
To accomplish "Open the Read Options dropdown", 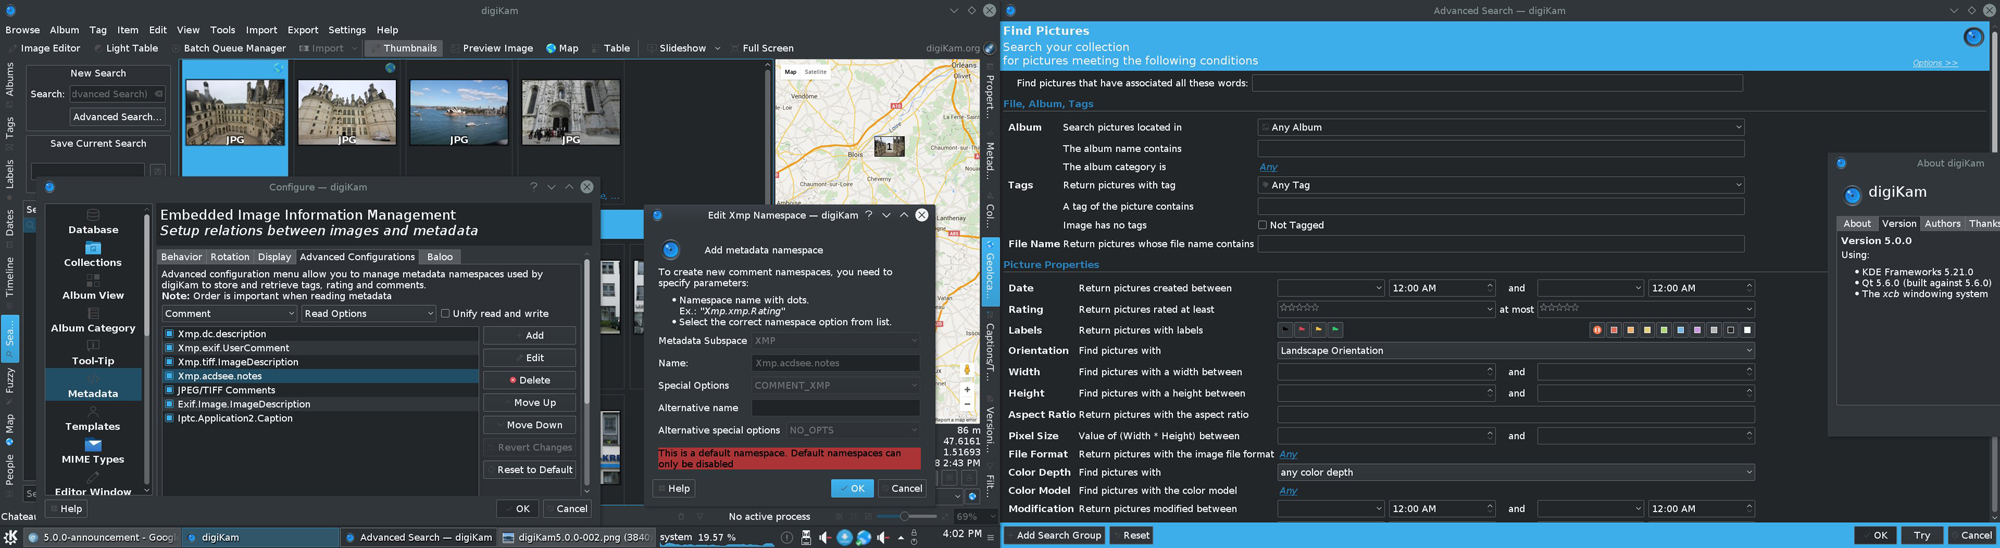I will point(368,313).
